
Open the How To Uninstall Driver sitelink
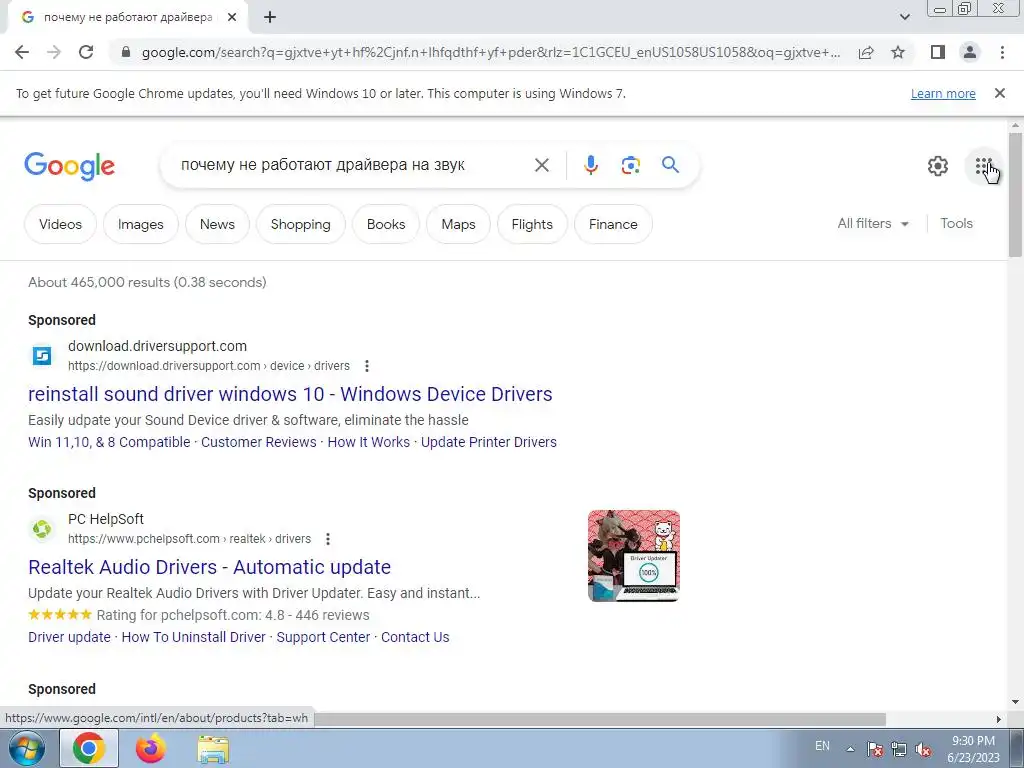(x=193, y=637)
